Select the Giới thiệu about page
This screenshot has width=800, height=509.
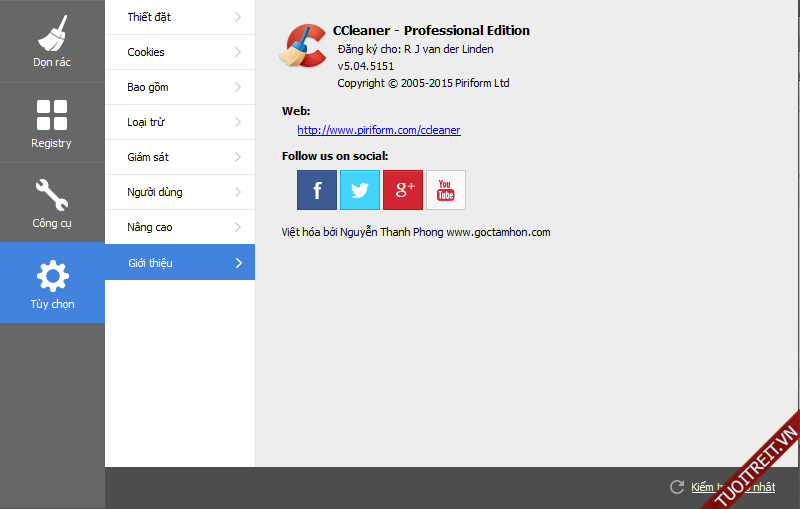click(x=180, y=263)
